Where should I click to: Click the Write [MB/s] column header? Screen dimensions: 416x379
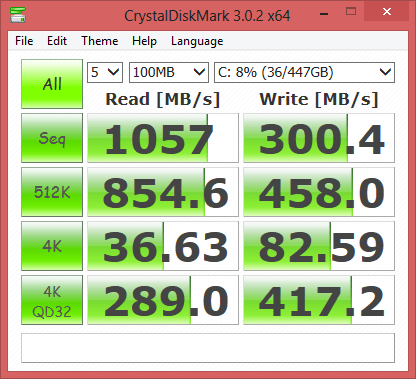point(319,99)
